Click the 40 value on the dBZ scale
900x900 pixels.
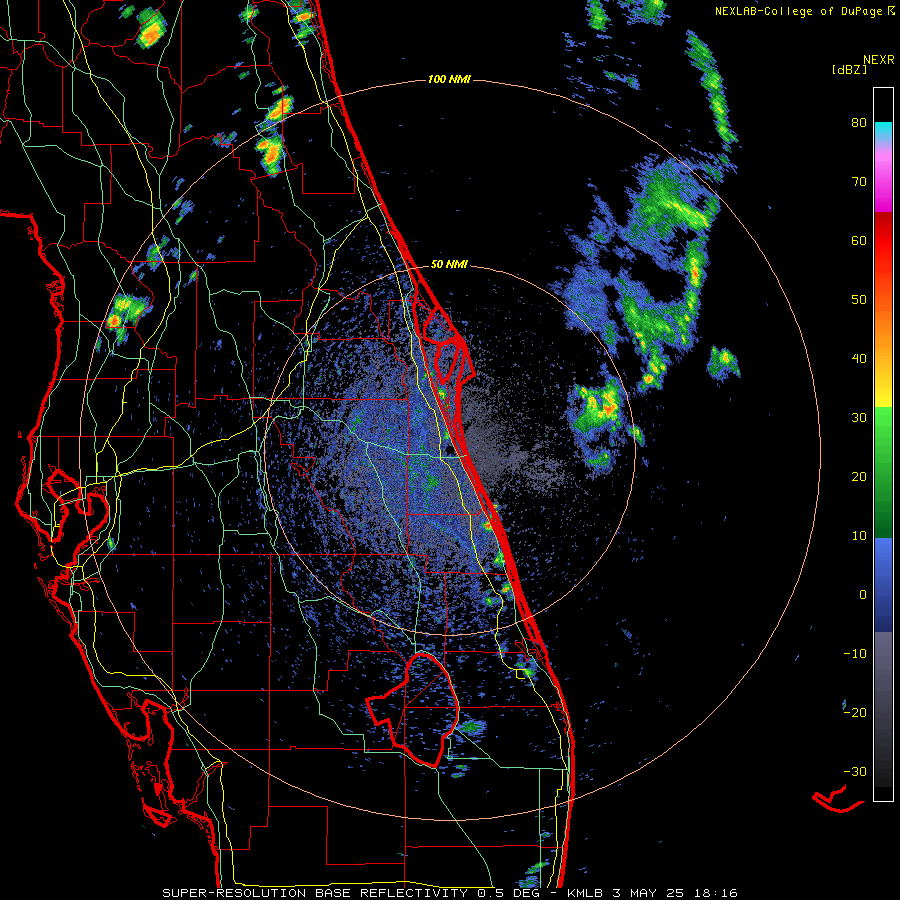(859, 359)
